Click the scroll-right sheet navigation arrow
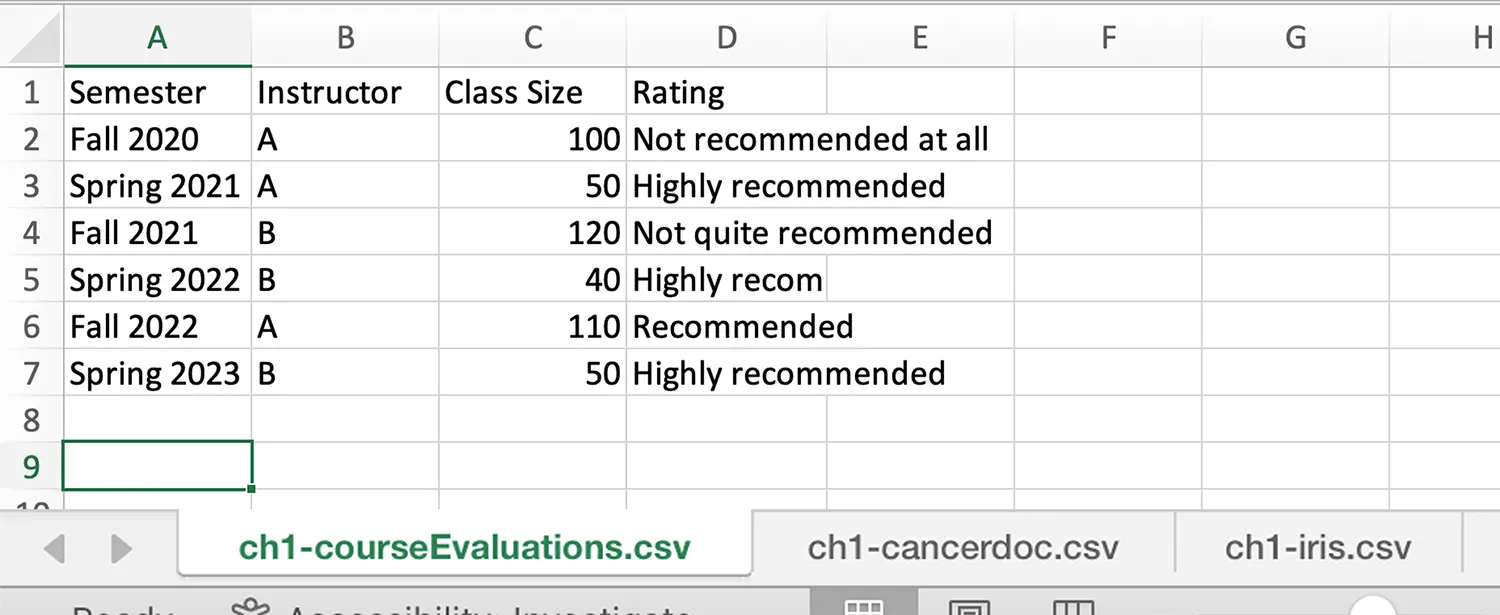Image resolution: width=1500 pixels, height=615 pixels. (120, 548)
